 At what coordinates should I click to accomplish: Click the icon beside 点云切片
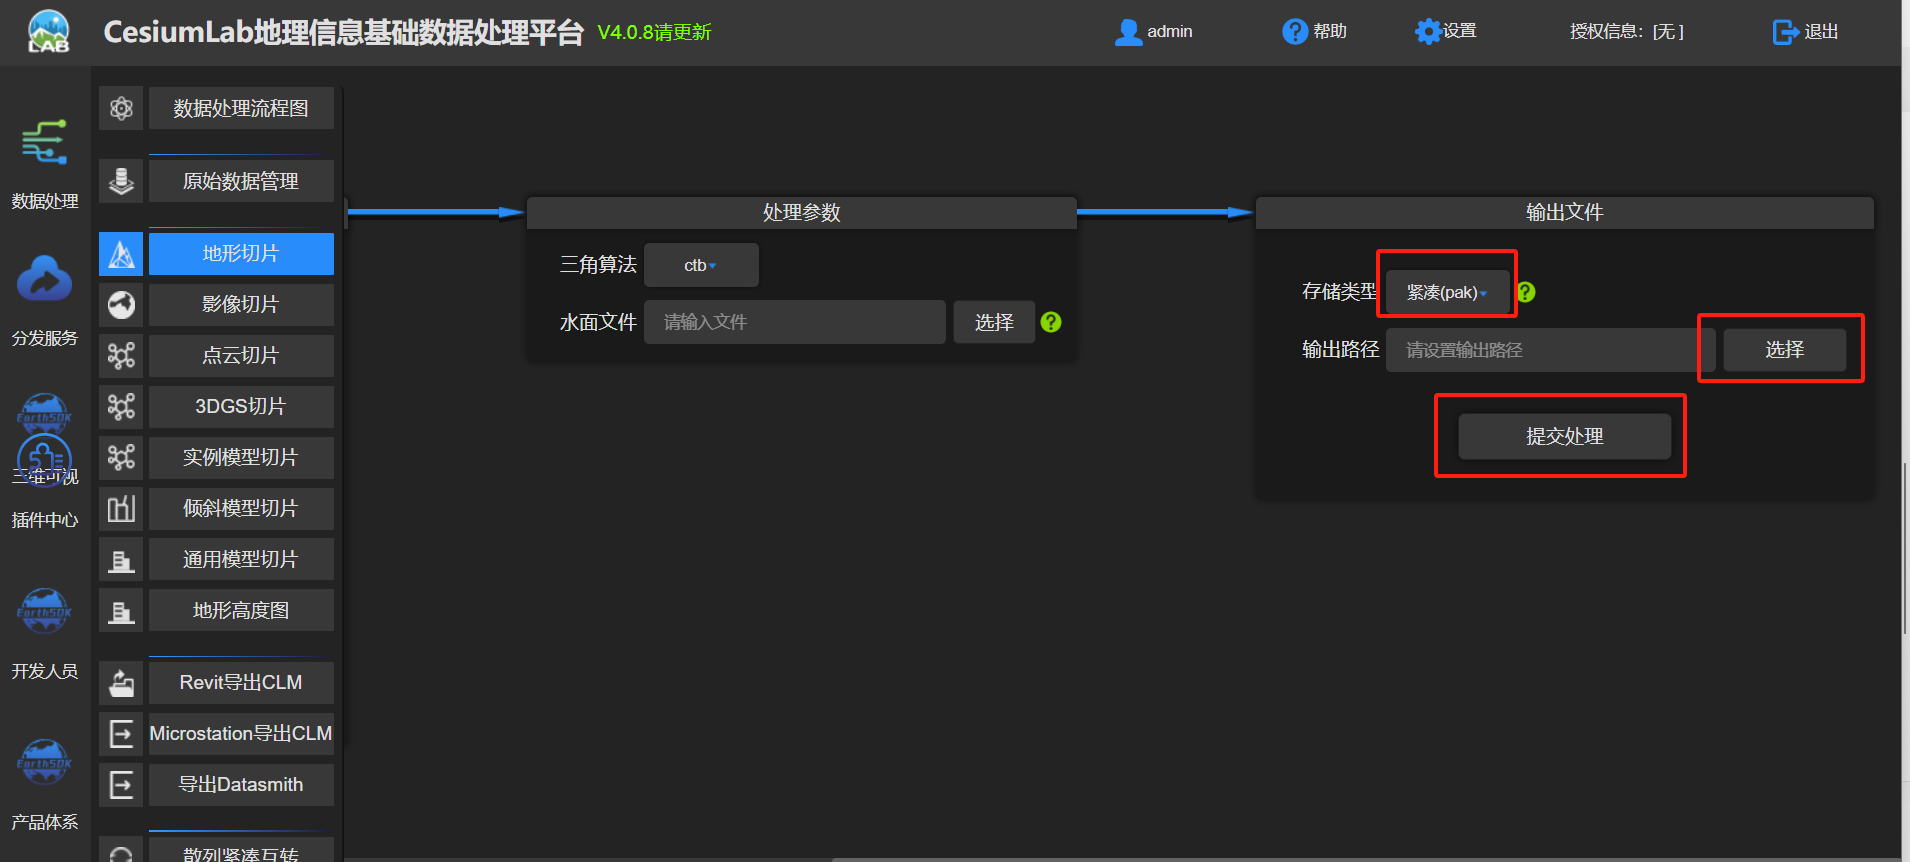coord(121,356)
